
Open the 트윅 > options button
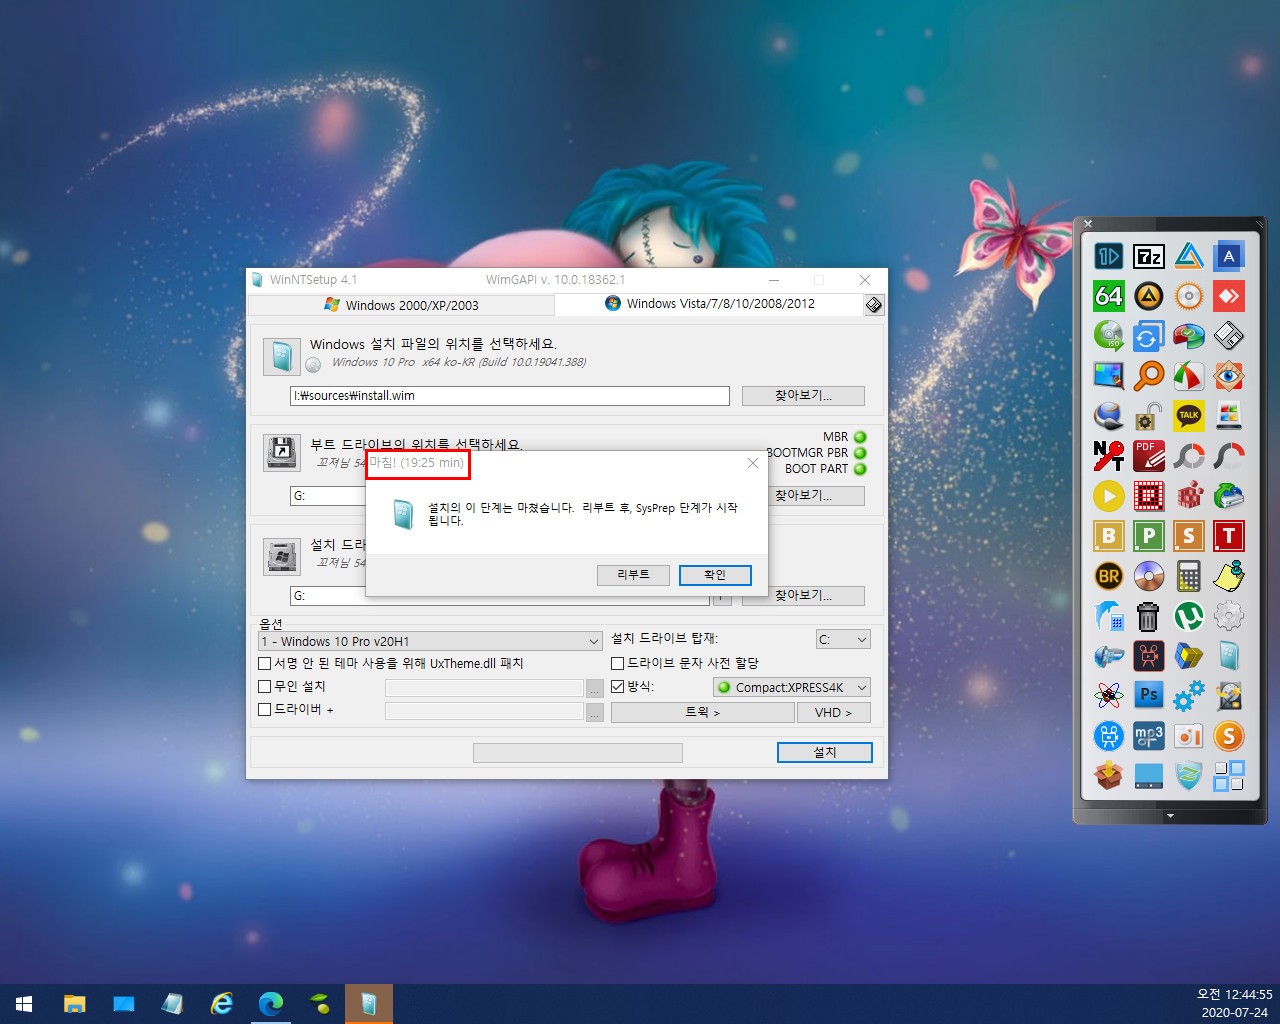(x=702, y=712)
